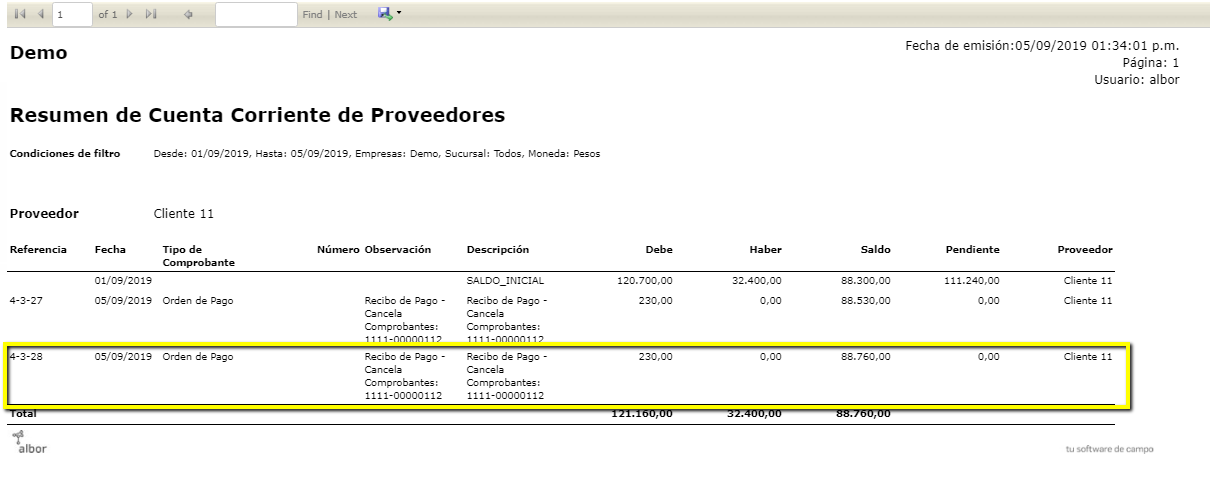Screen dimensions: 1210x486
Task: Click the Find link
Action: pos(312,15)
